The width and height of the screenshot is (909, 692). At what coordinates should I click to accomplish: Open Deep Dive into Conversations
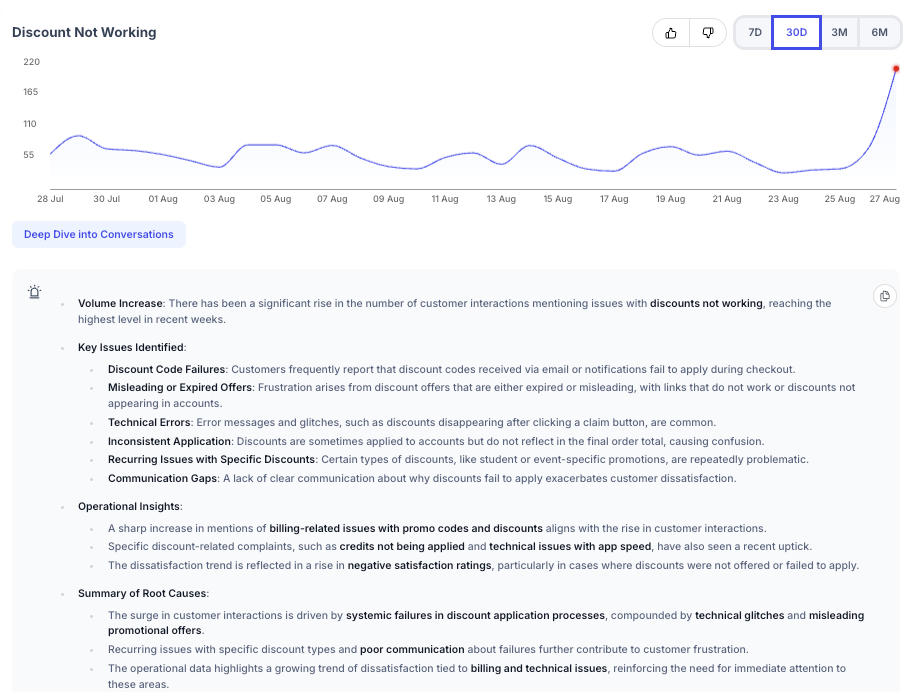(98, 233)
